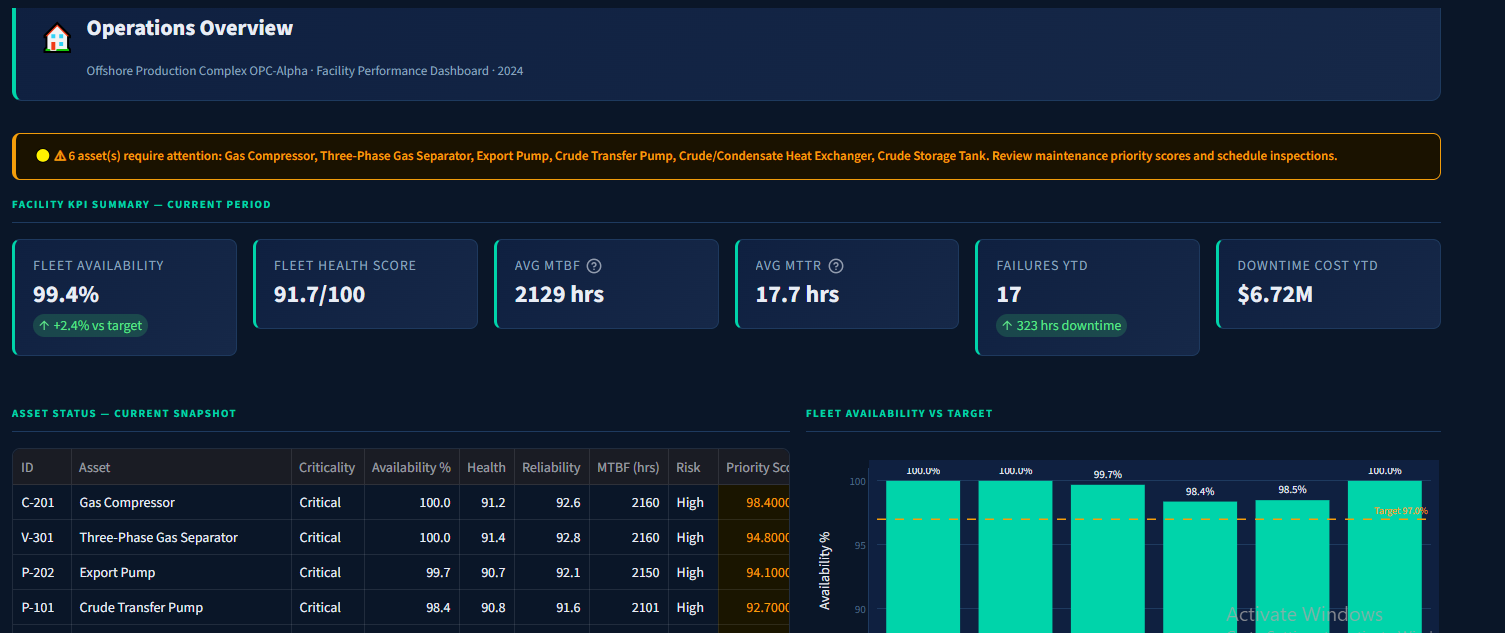Click the reliability value 92.8 cell
This screenshot has height=633, width=1505.
click(x=551, y=537)
